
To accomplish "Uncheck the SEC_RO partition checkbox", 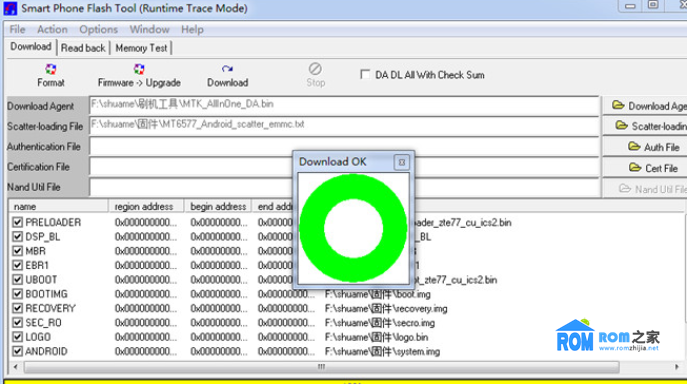I will (17, 322).
